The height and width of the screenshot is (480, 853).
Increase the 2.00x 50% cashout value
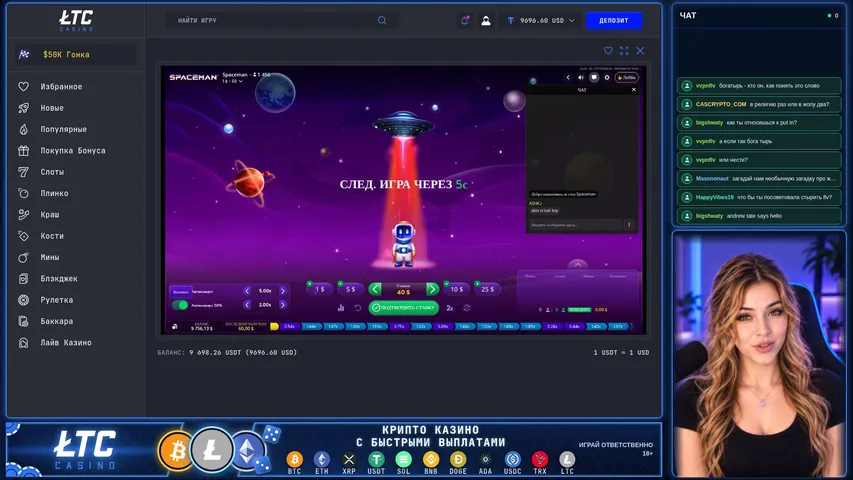283,305
